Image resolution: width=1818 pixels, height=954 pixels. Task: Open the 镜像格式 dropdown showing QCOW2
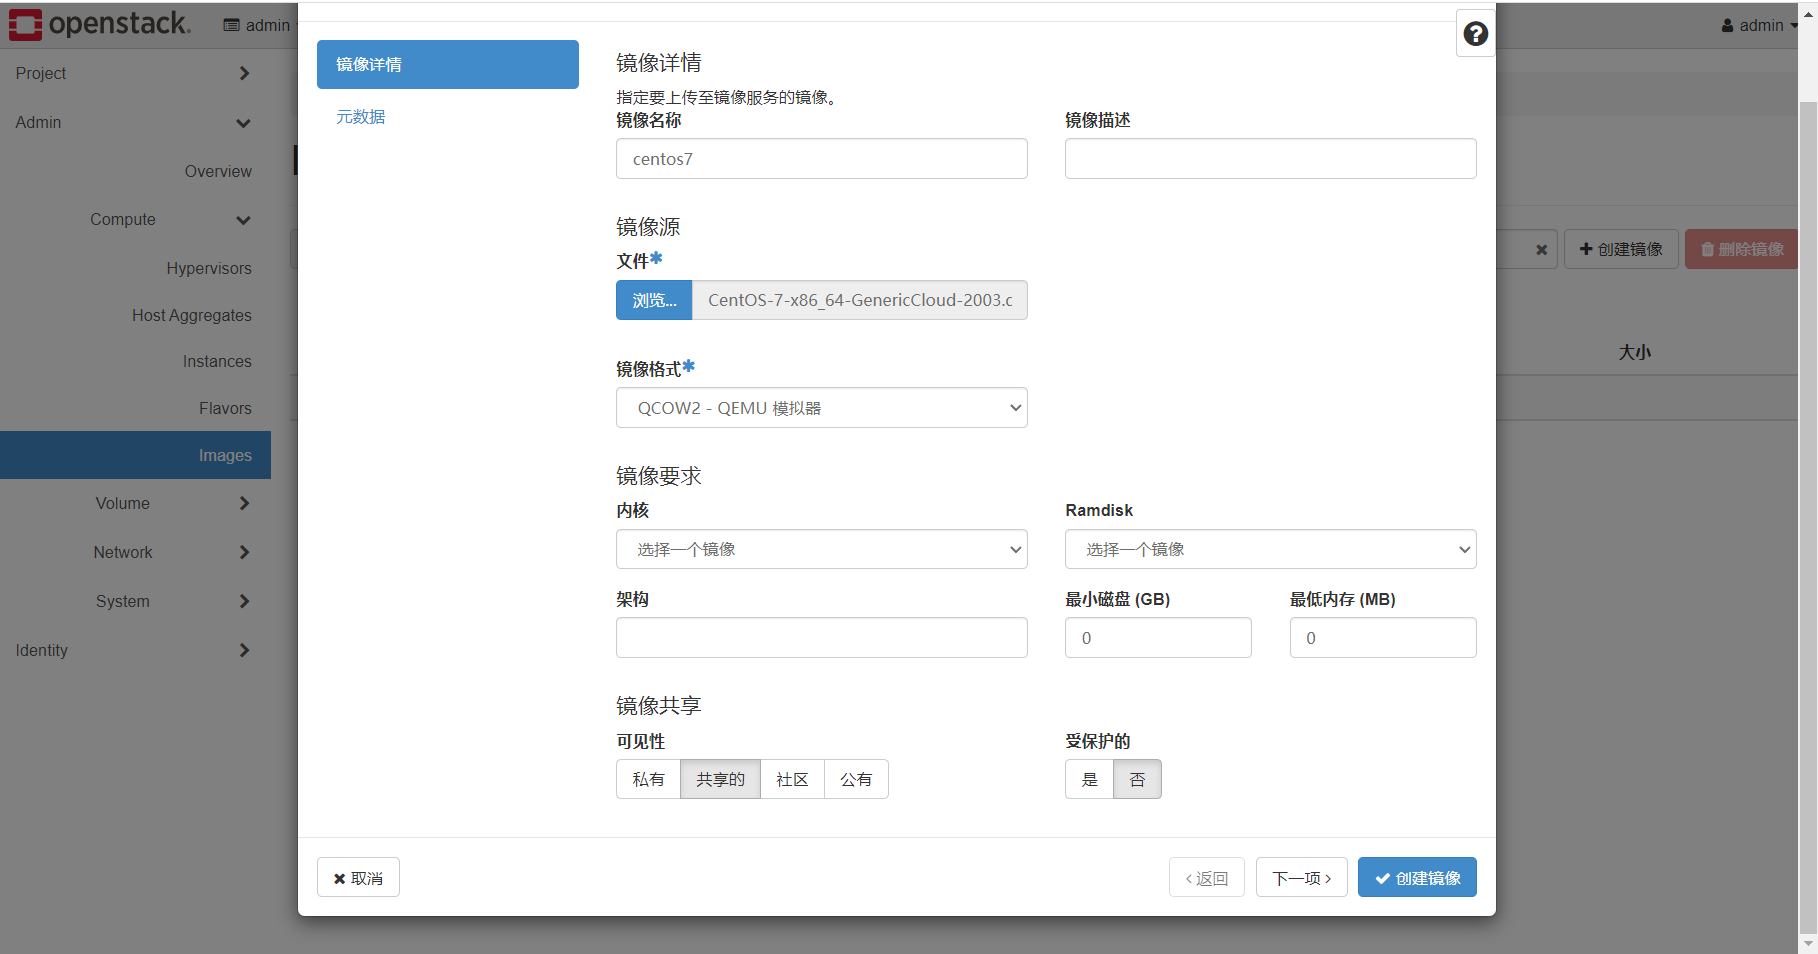(822, 408)
